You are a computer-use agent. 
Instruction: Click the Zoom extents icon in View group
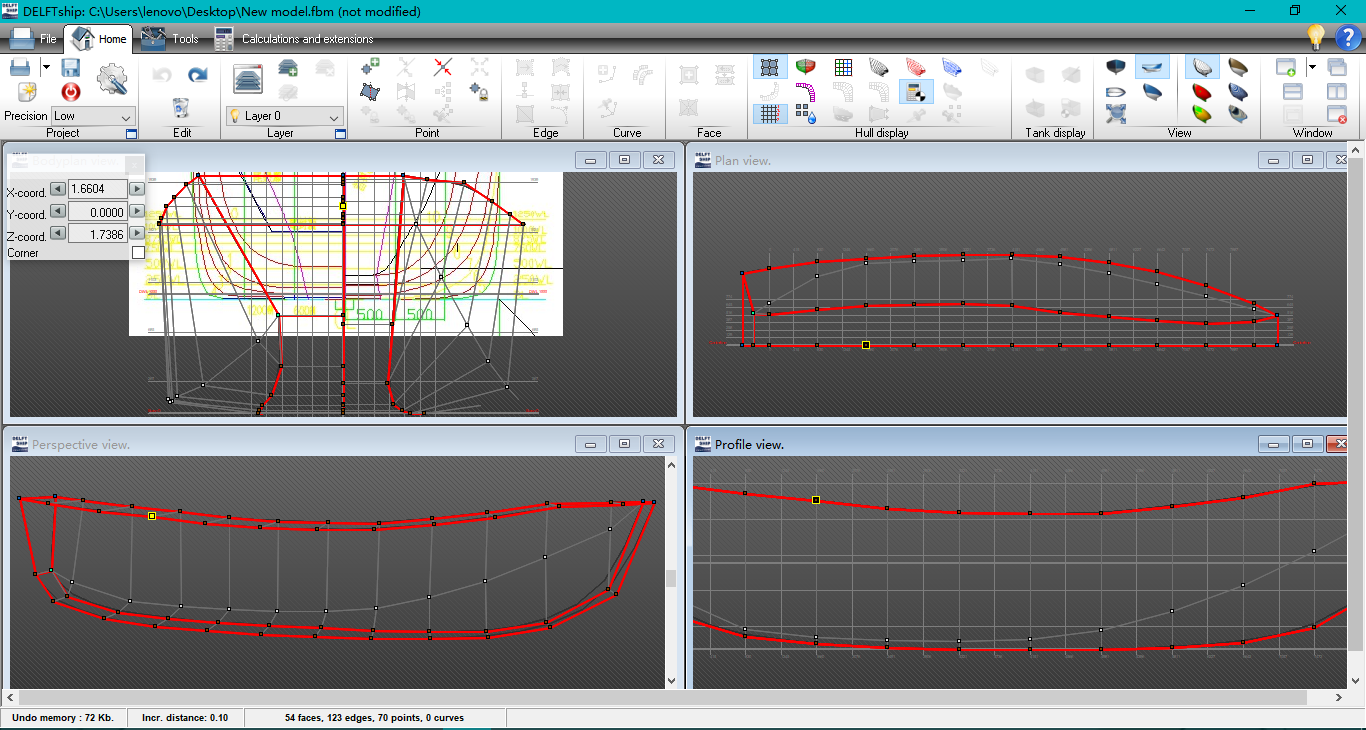click(1117, 113)
